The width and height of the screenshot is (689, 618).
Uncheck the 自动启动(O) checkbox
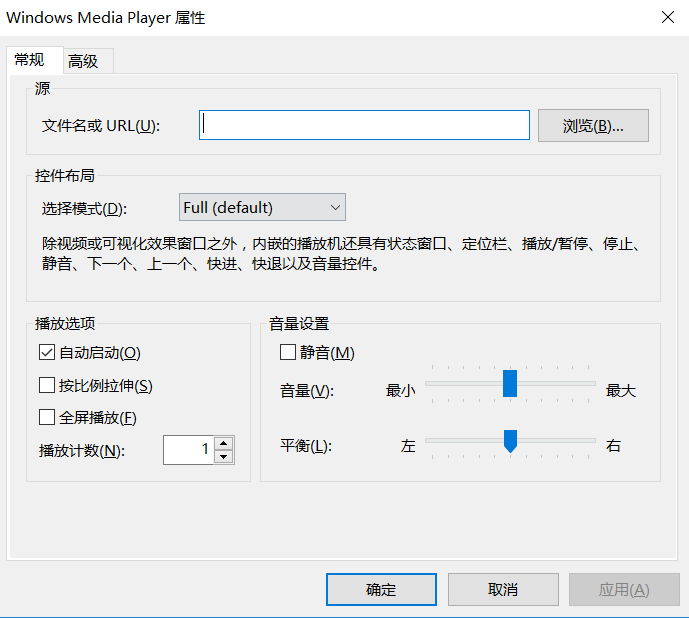47,353
